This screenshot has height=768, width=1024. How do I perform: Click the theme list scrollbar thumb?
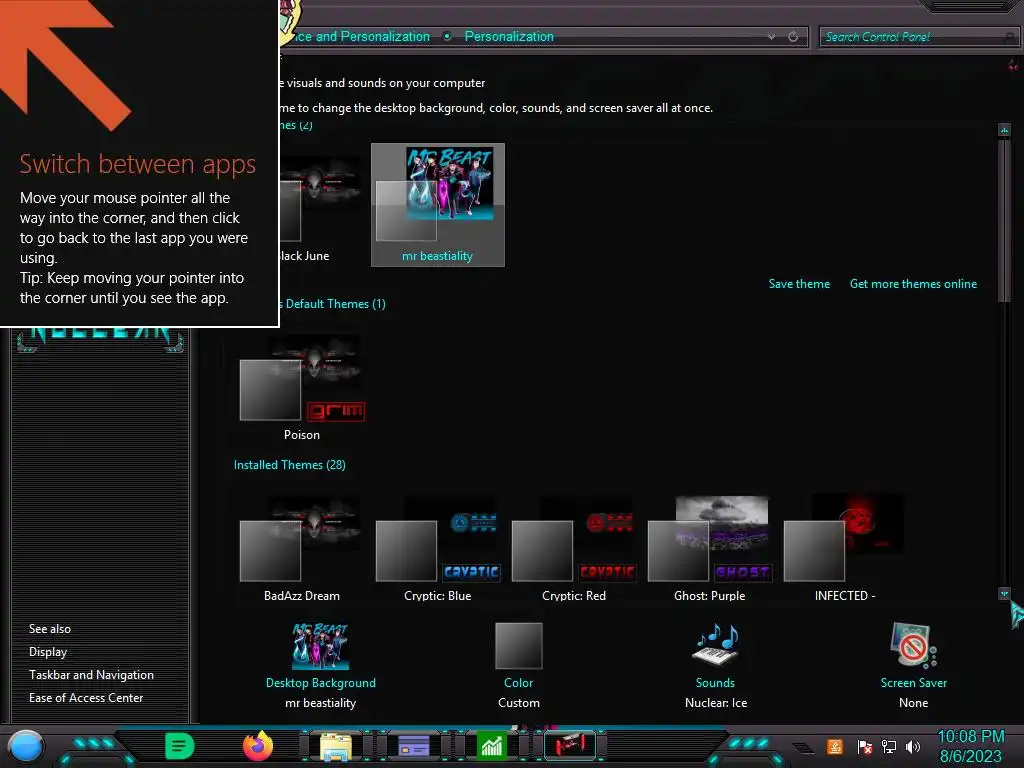tap(1004, 219)
